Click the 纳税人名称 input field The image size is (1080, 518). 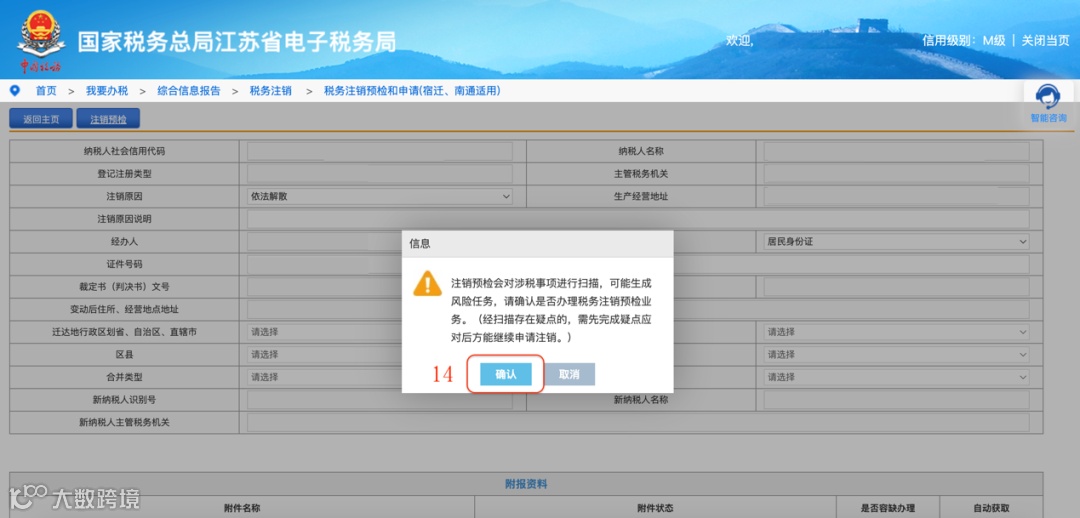tap(896, 152)
